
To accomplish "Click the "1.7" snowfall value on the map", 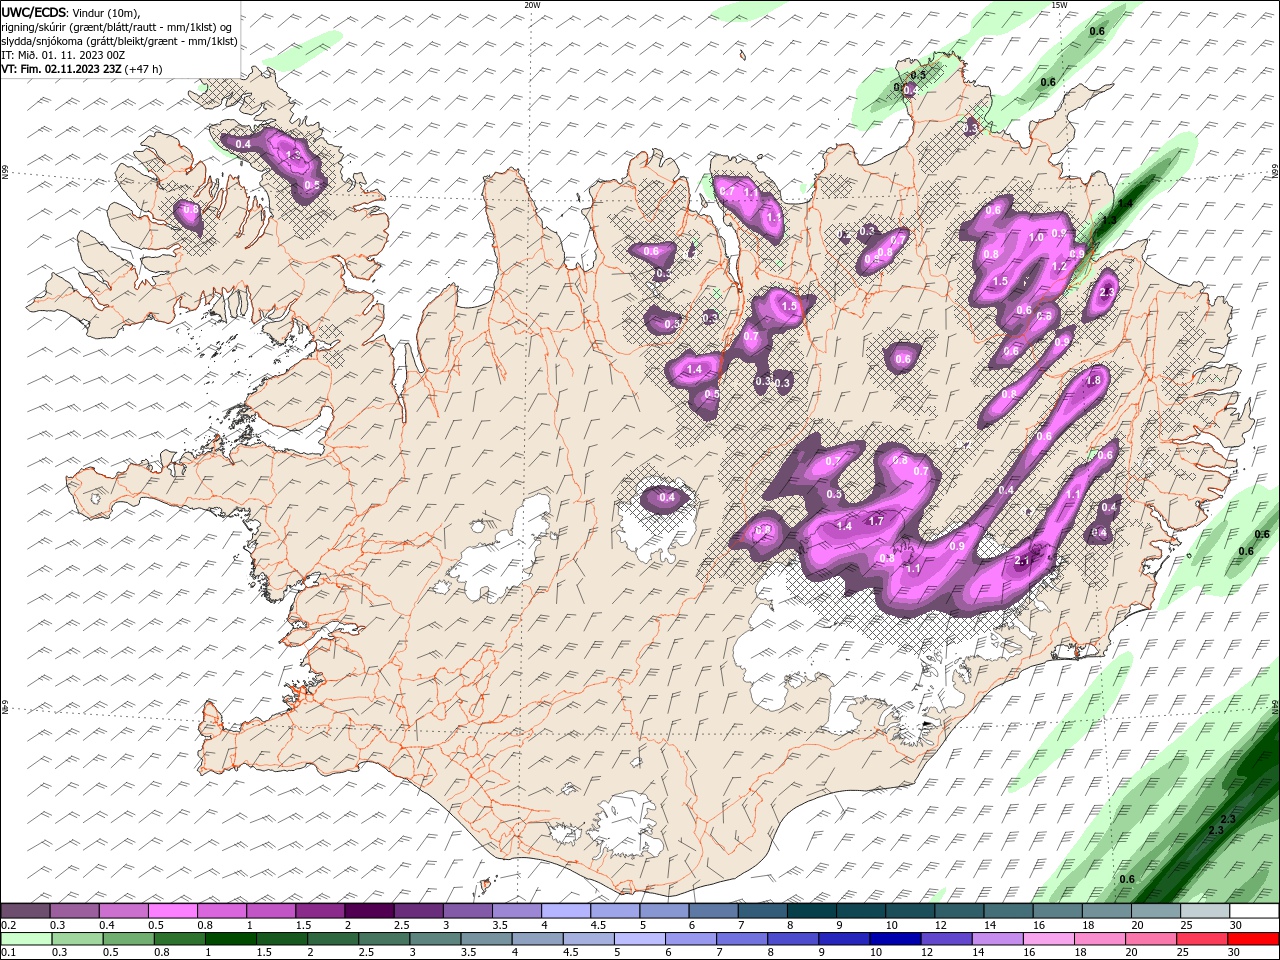I will click(x=876, y=521).
